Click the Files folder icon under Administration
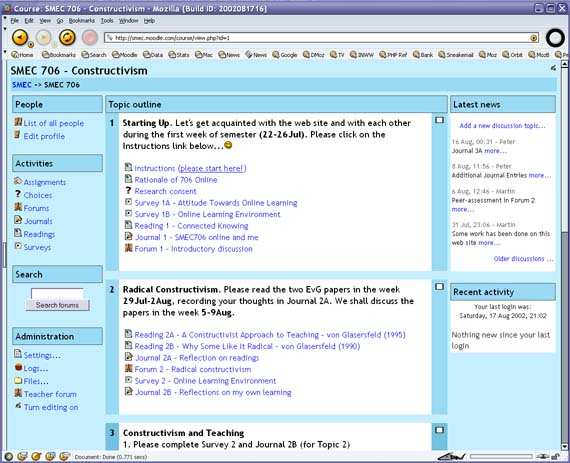The width and height of the screenshot is (570, 463). click(x=18, y=380)
